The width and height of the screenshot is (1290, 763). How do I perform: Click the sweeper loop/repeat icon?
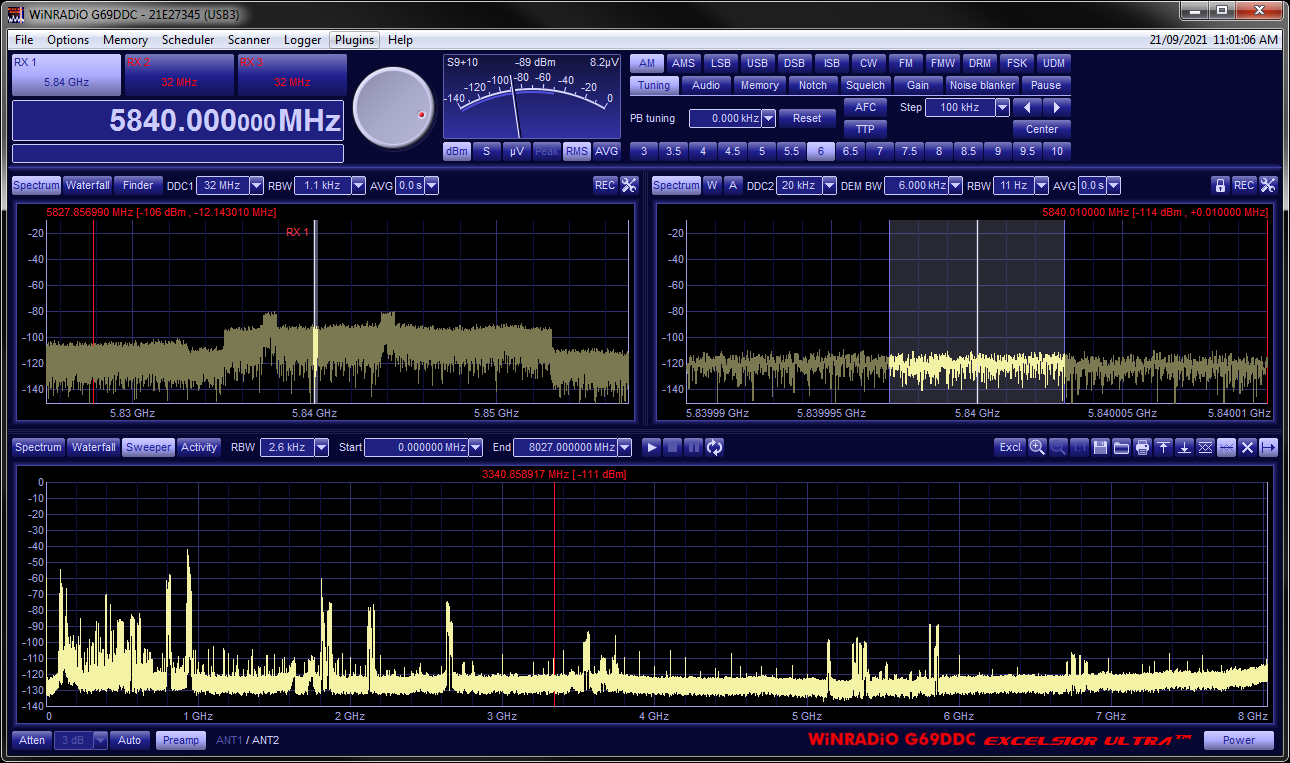[x=714, y=447]
